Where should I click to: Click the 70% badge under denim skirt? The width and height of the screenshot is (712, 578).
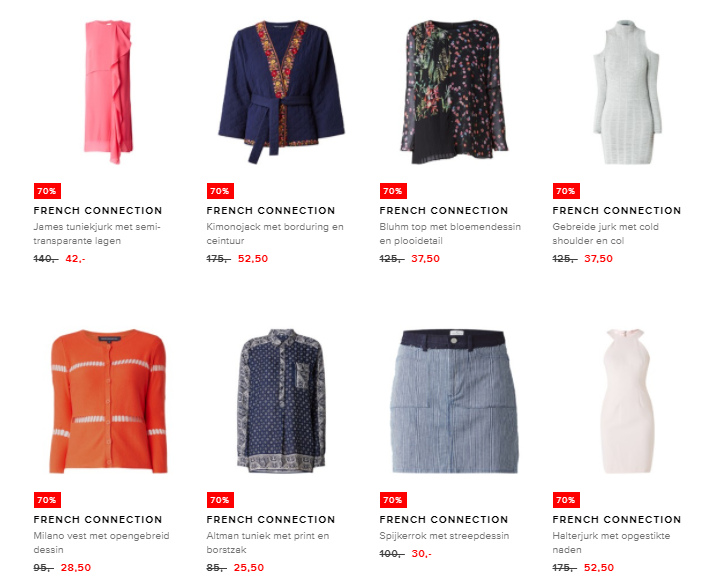[x=393, y=500]
